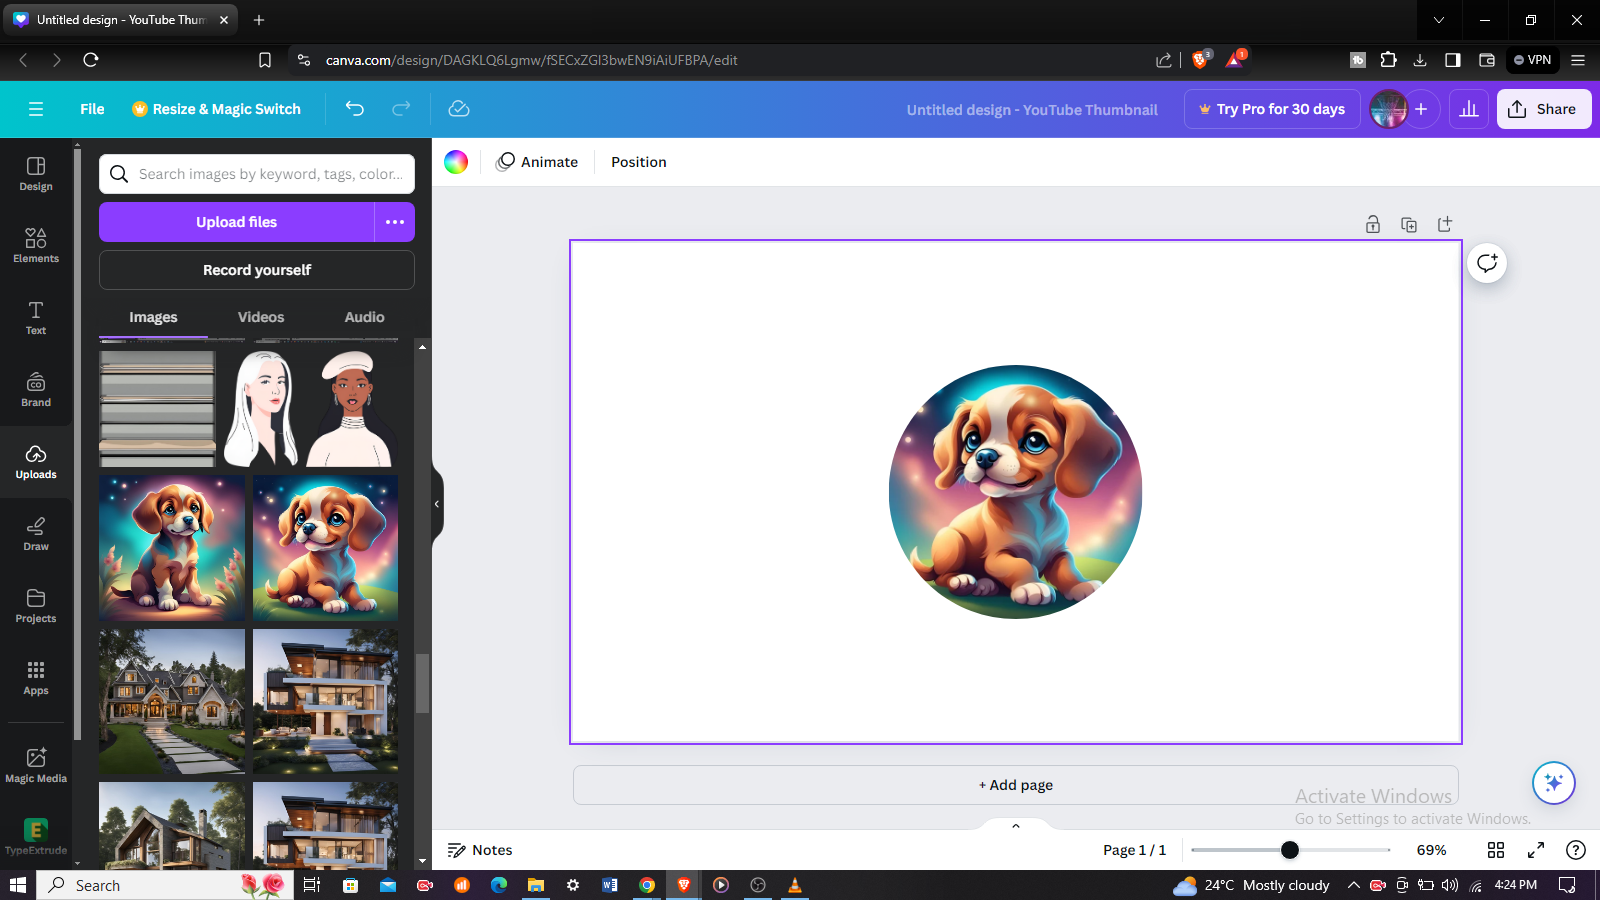Show hidden system tray icons
The height and width of the screenshot is (900, 1600).
click(1353, 885)
